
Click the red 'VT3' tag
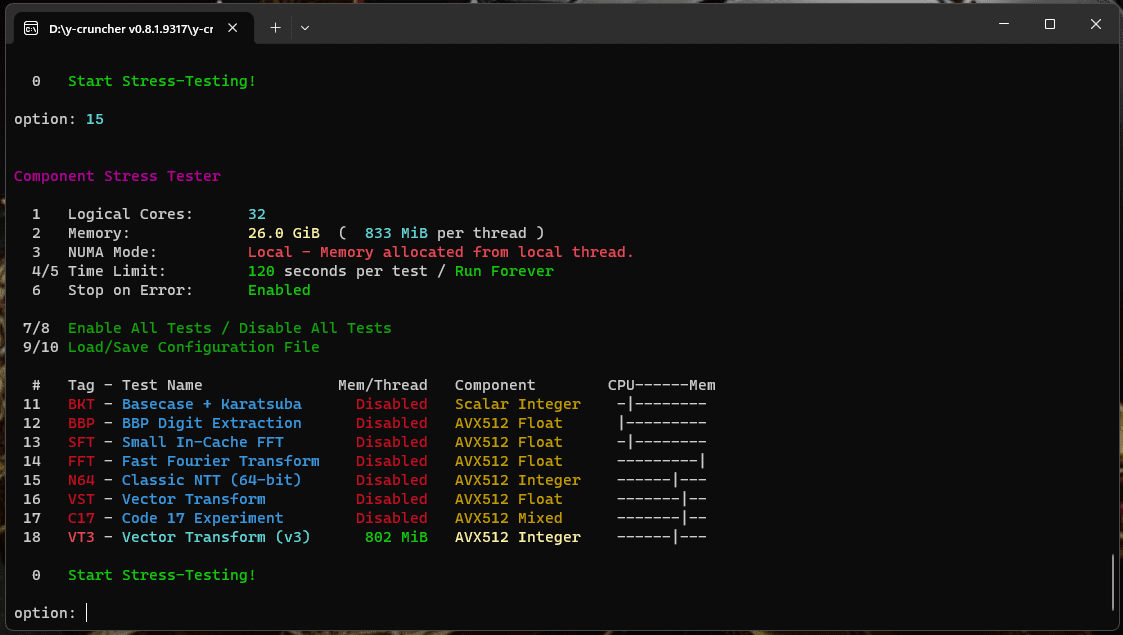81,537
